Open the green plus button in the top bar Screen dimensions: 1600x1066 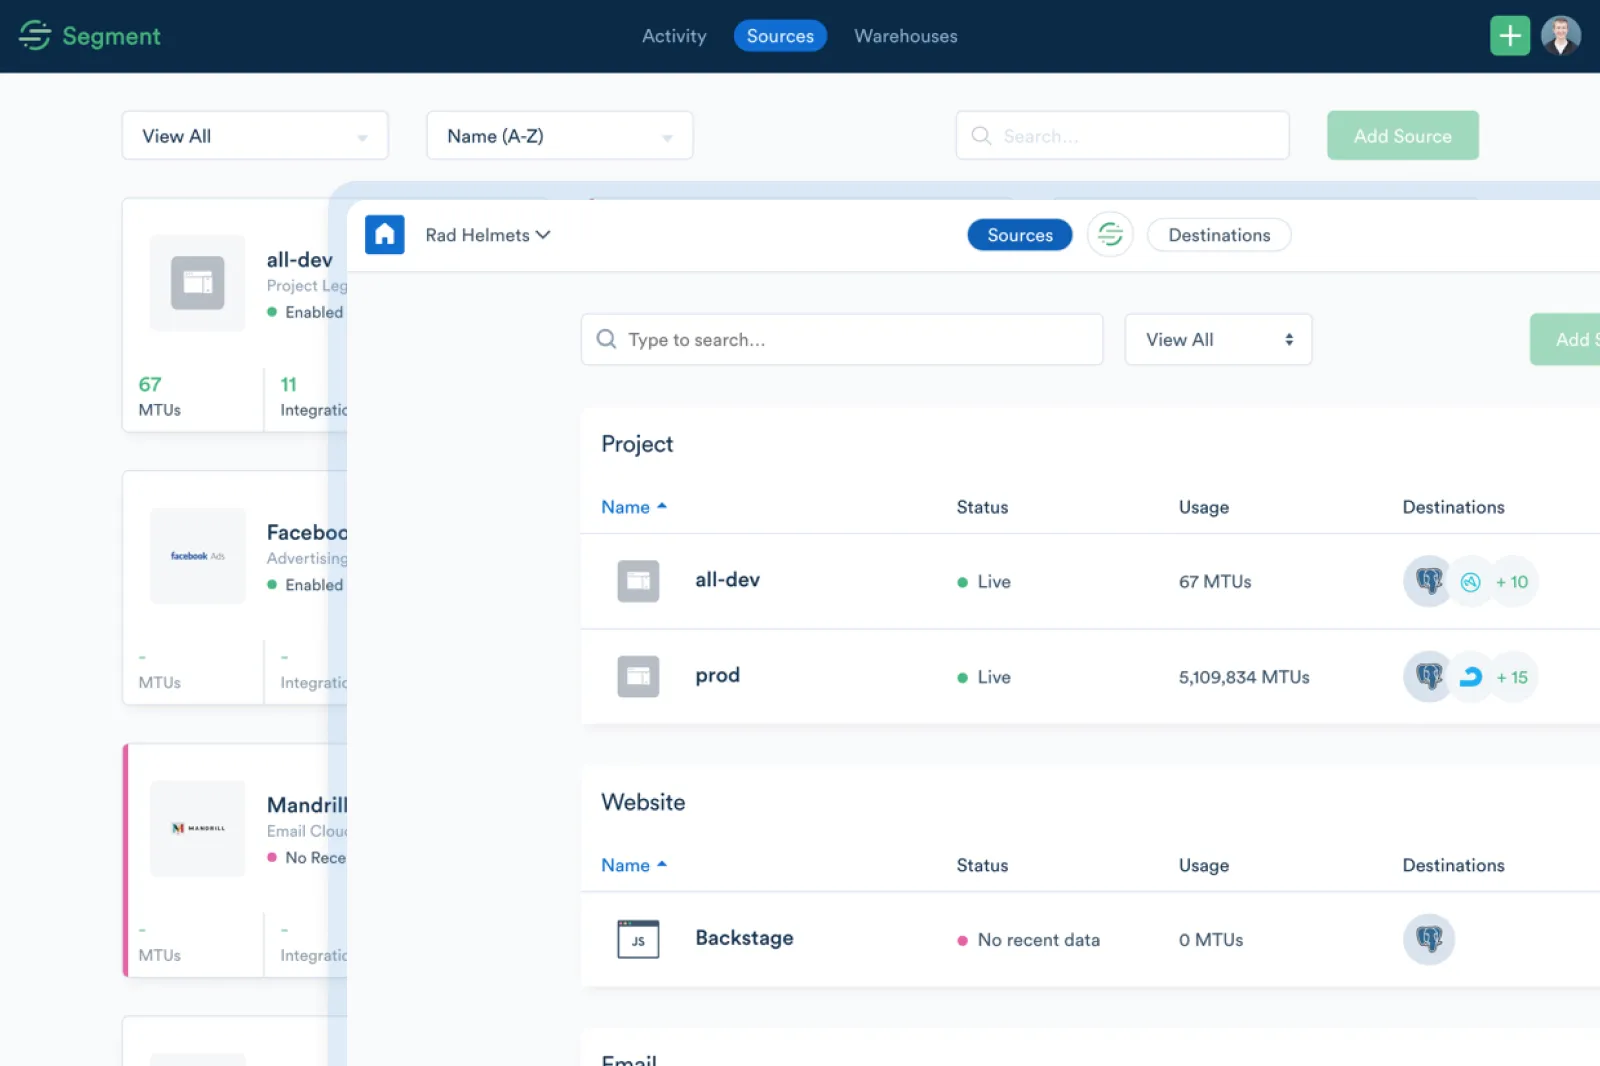coord(1510,36)
